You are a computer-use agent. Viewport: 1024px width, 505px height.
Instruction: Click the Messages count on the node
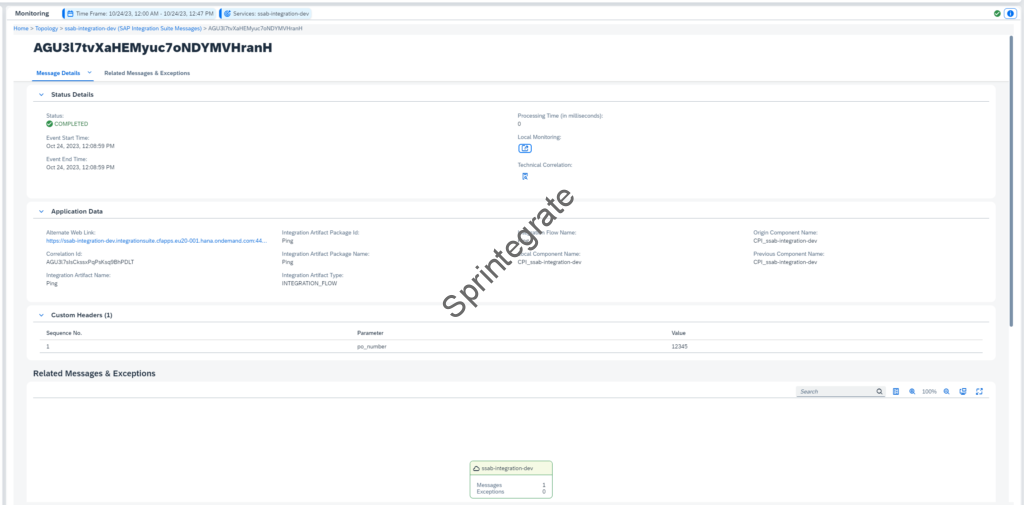[543, 485]
